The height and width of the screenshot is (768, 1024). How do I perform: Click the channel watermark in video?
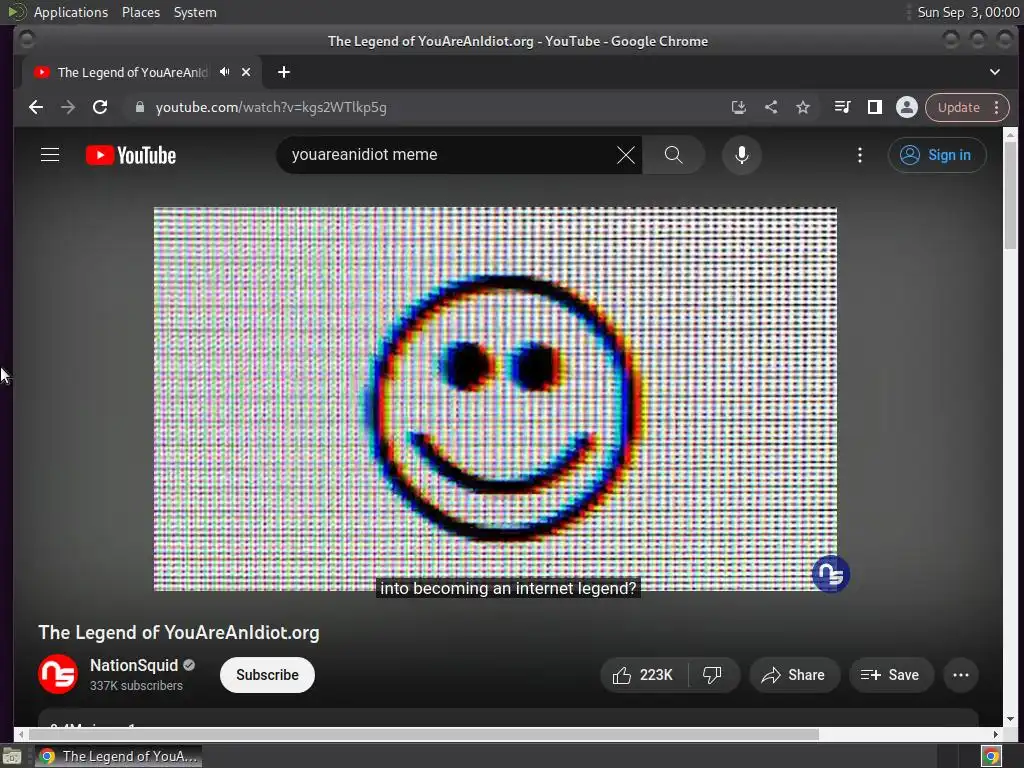point(831,574)
